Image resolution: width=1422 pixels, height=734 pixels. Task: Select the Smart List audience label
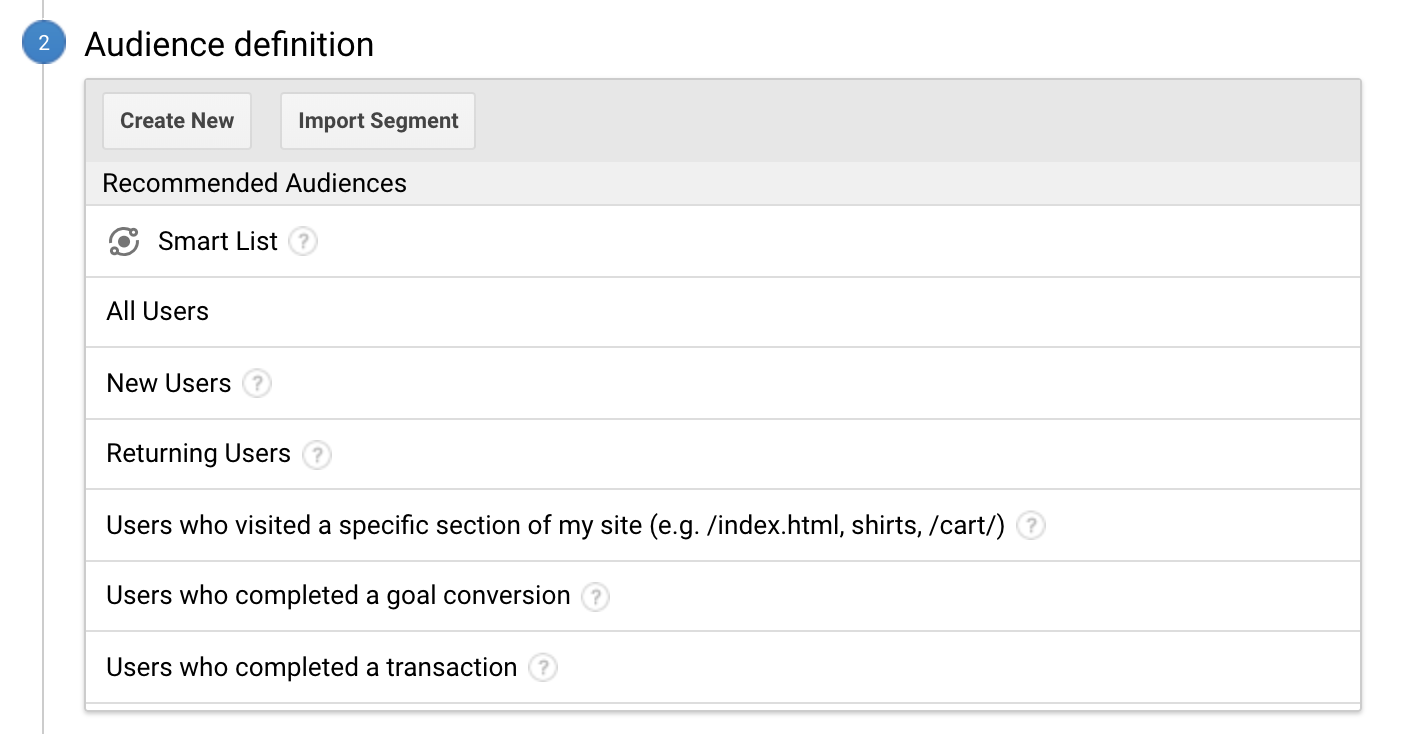(217, 242)
